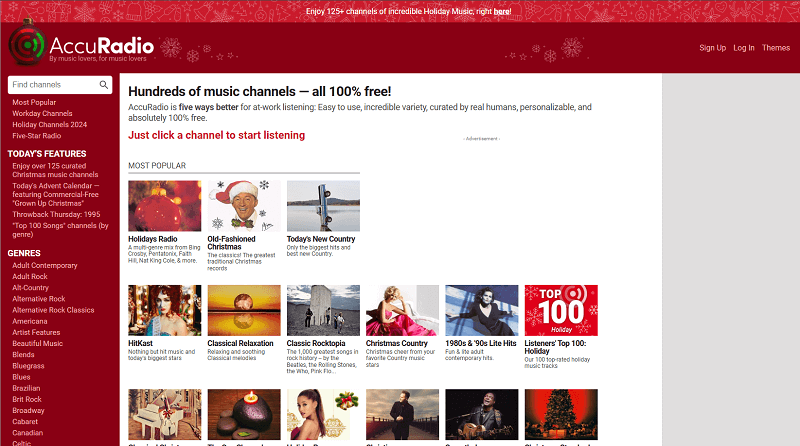The height and width of the screenshot is (446, 800).
Task: Select Canadian genre
Action: pos(28,433)
